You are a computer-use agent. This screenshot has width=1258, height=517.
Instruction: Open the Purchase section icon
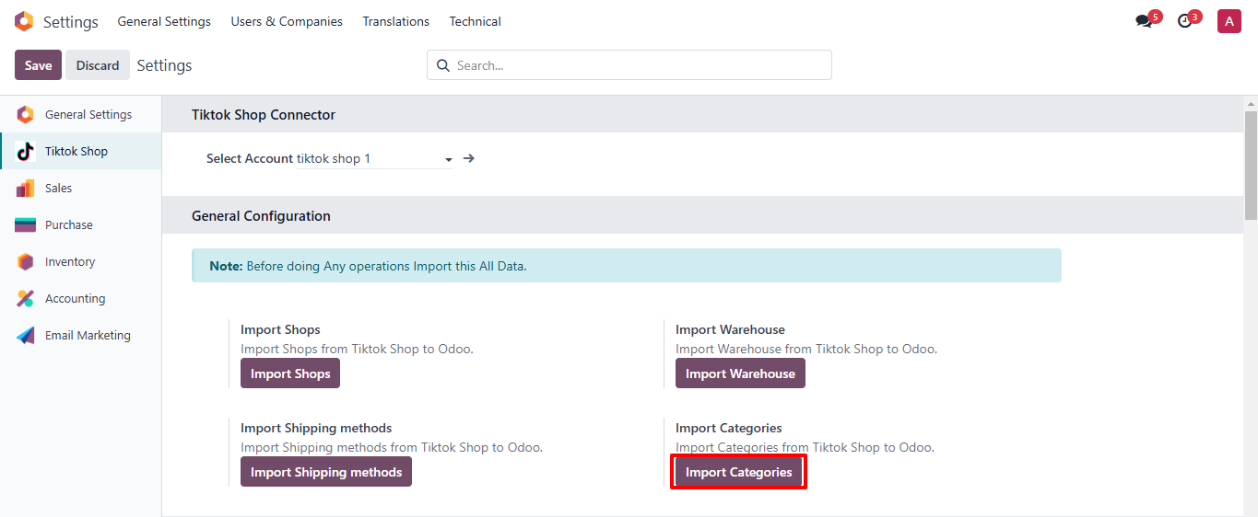coord(26,225)
